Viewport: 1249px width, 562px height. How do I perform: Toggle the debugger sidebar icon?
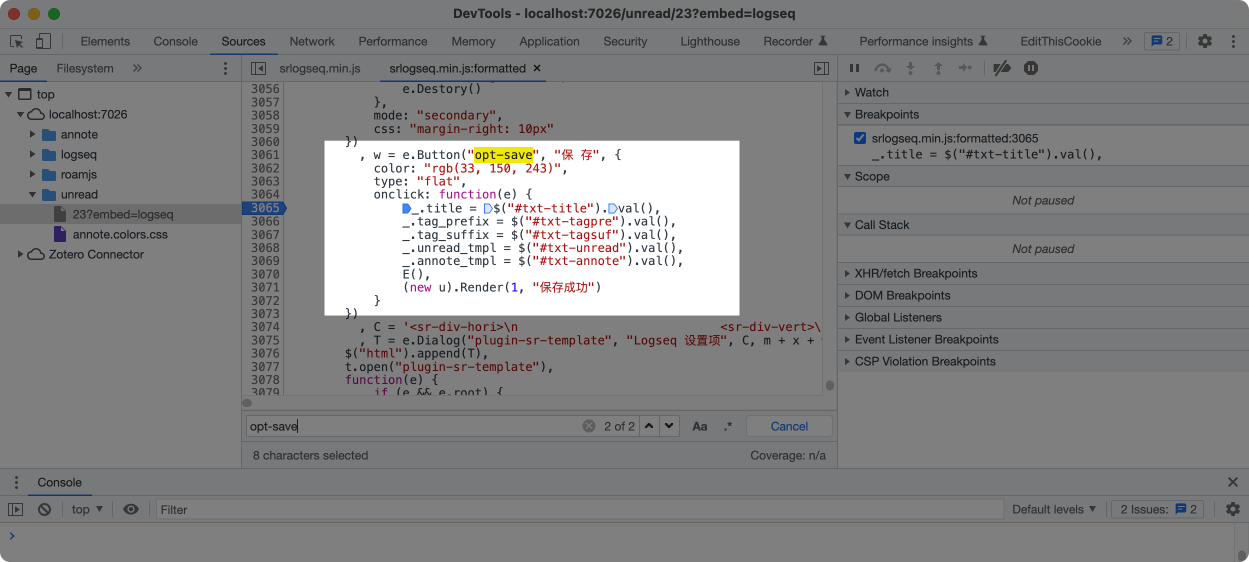(821, 68)
